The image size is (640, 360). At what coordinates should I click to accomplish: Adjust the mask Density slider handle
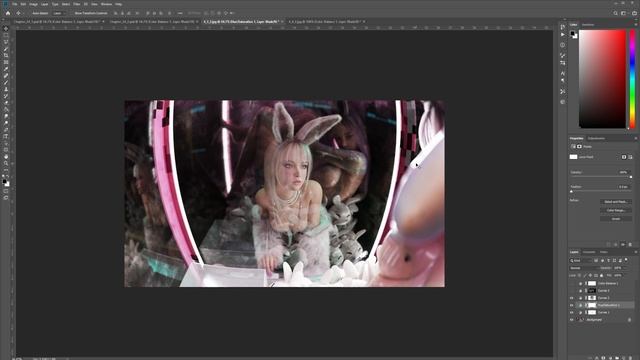click(631, 177)
